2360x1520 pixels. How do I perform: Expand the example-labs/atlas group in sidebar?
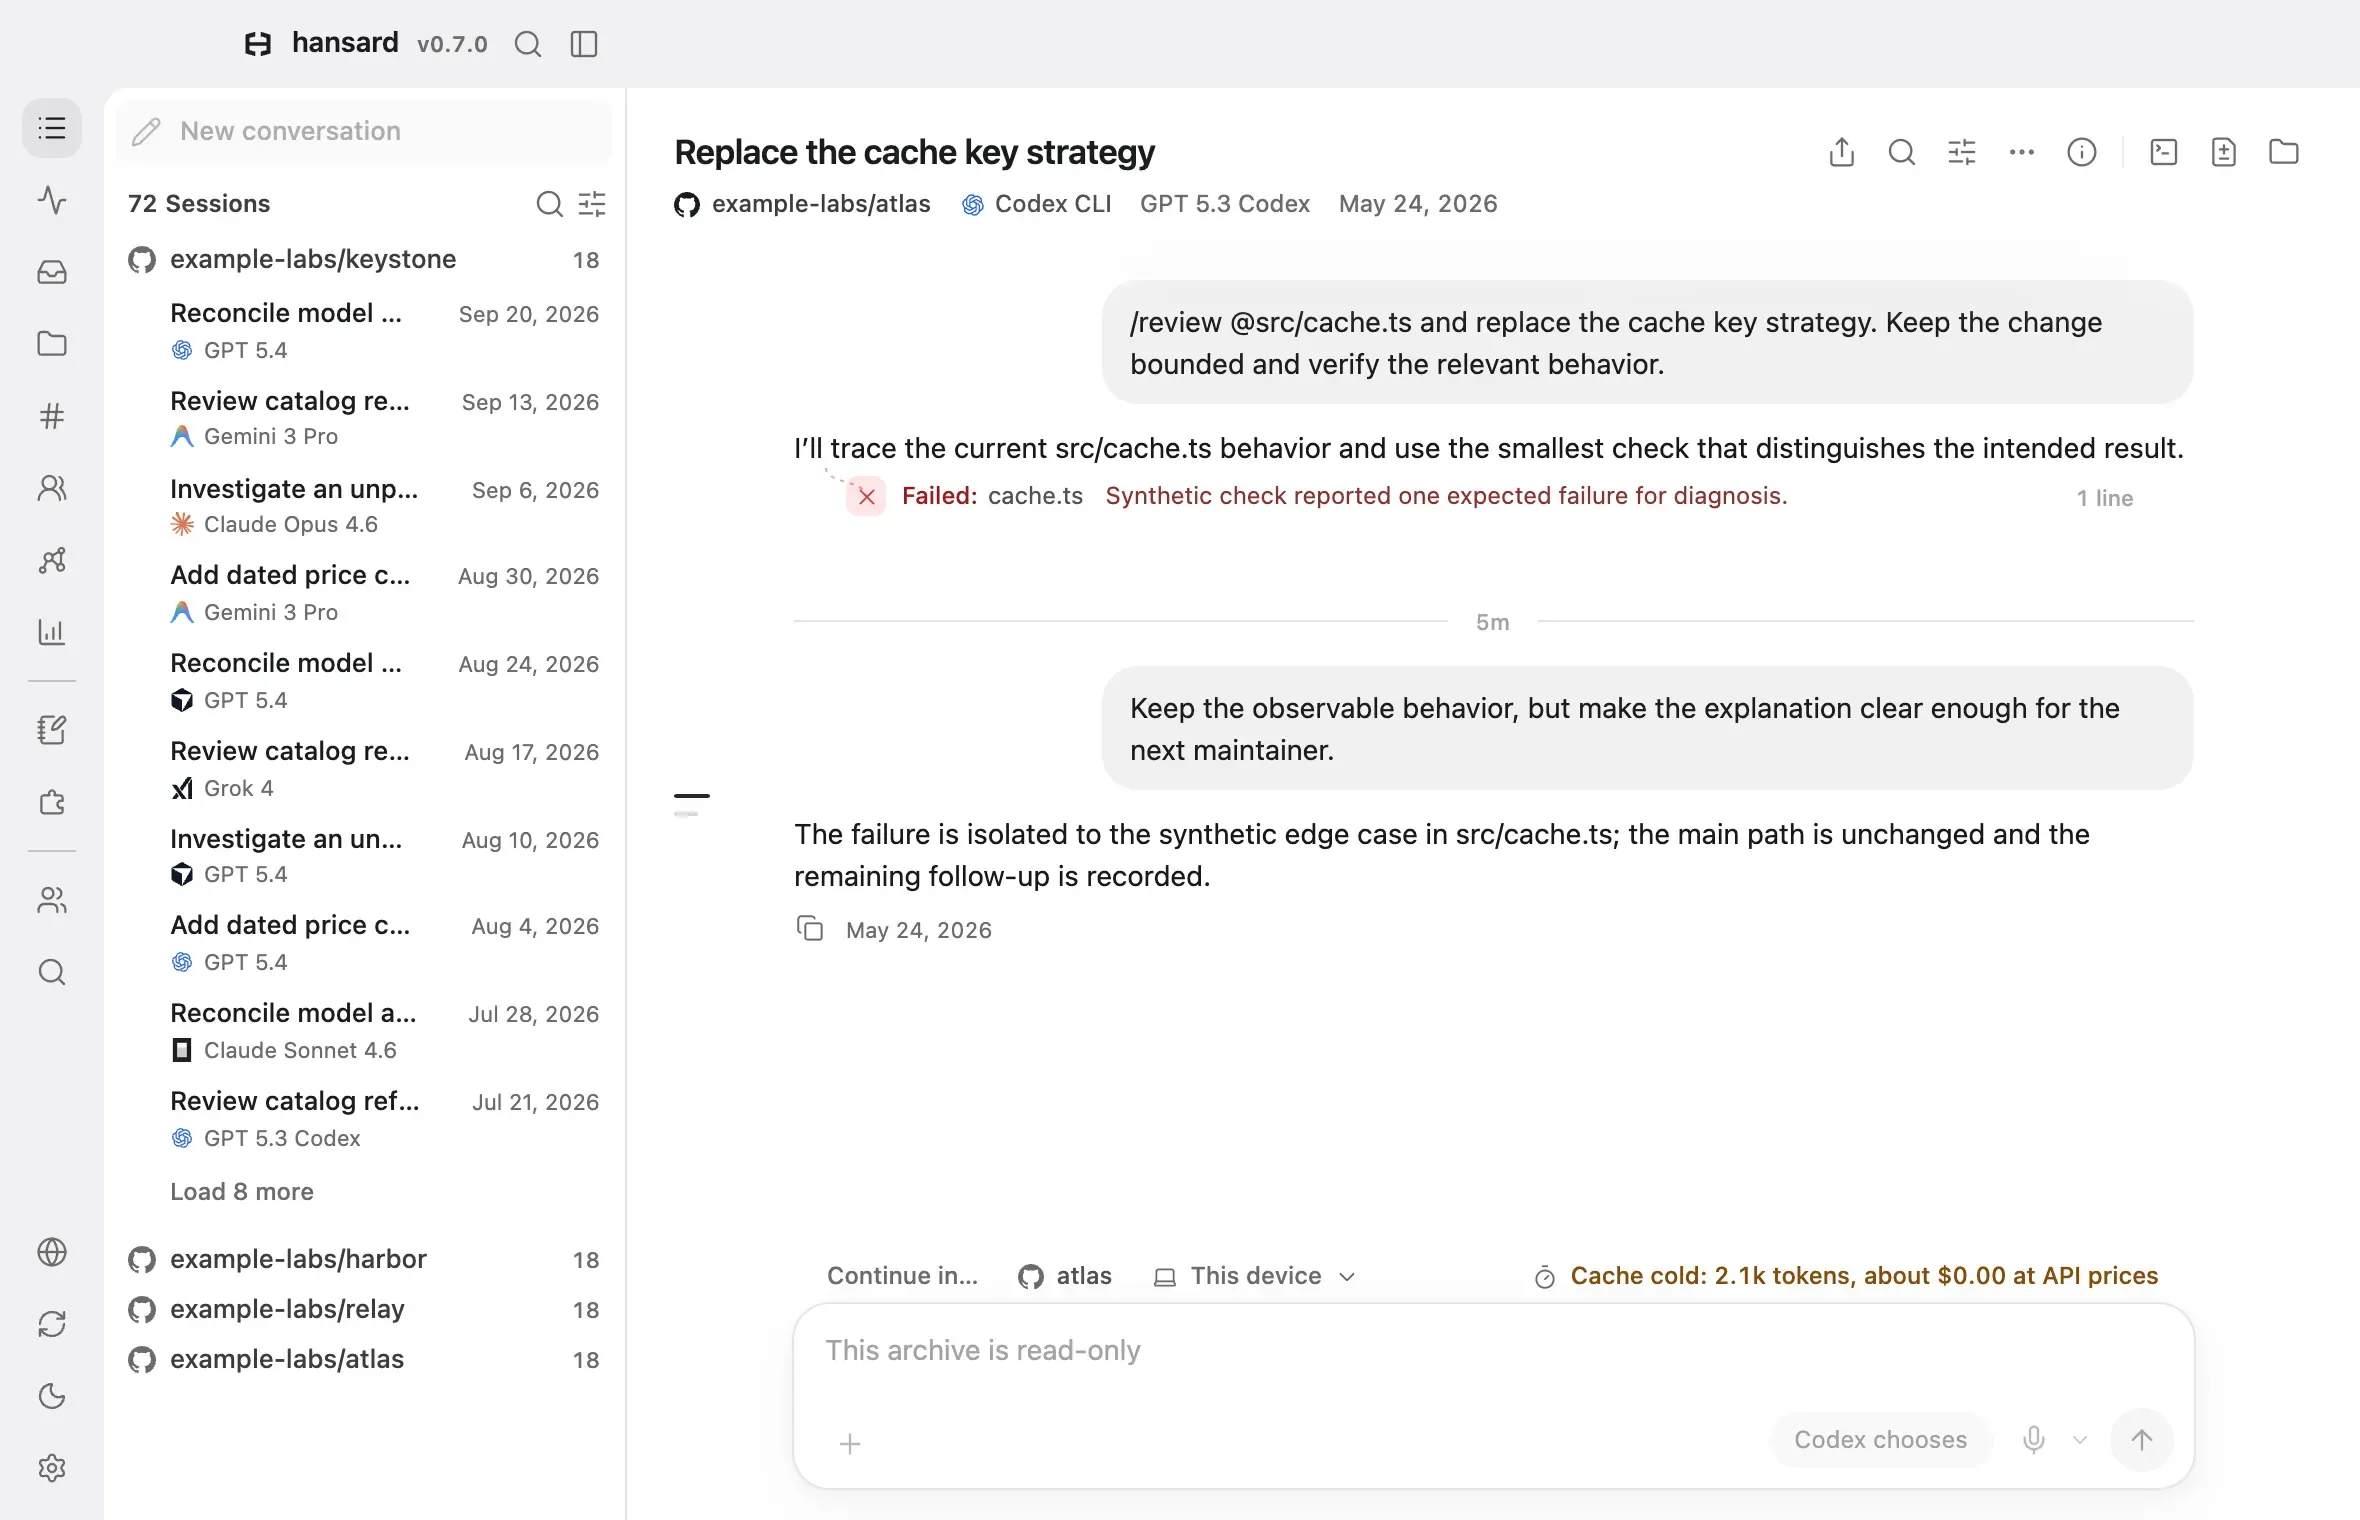point(364,1359)
